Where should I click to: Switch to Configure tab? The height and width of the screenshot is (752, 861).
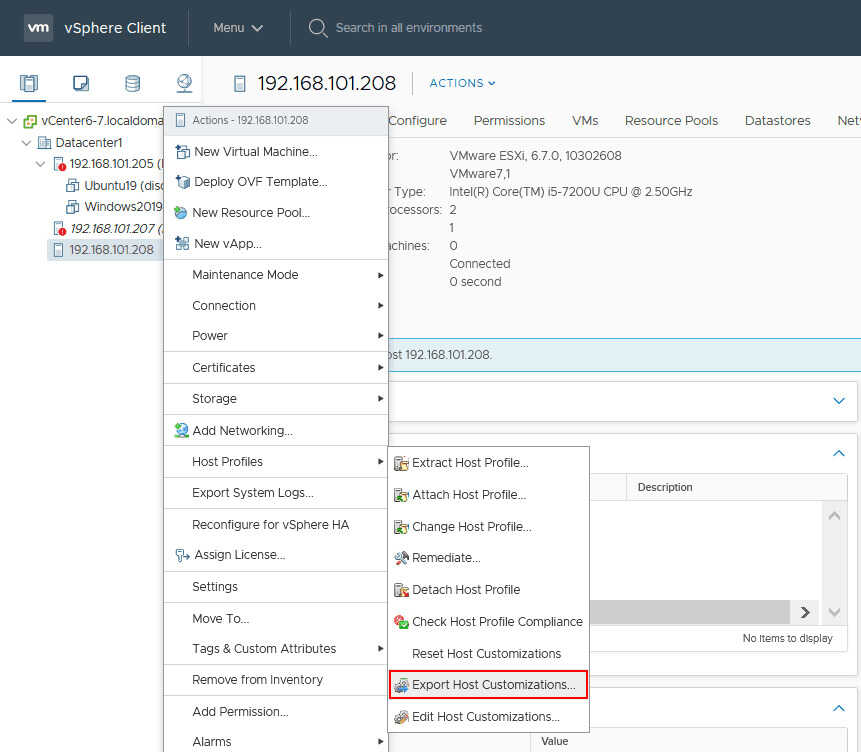417,121
